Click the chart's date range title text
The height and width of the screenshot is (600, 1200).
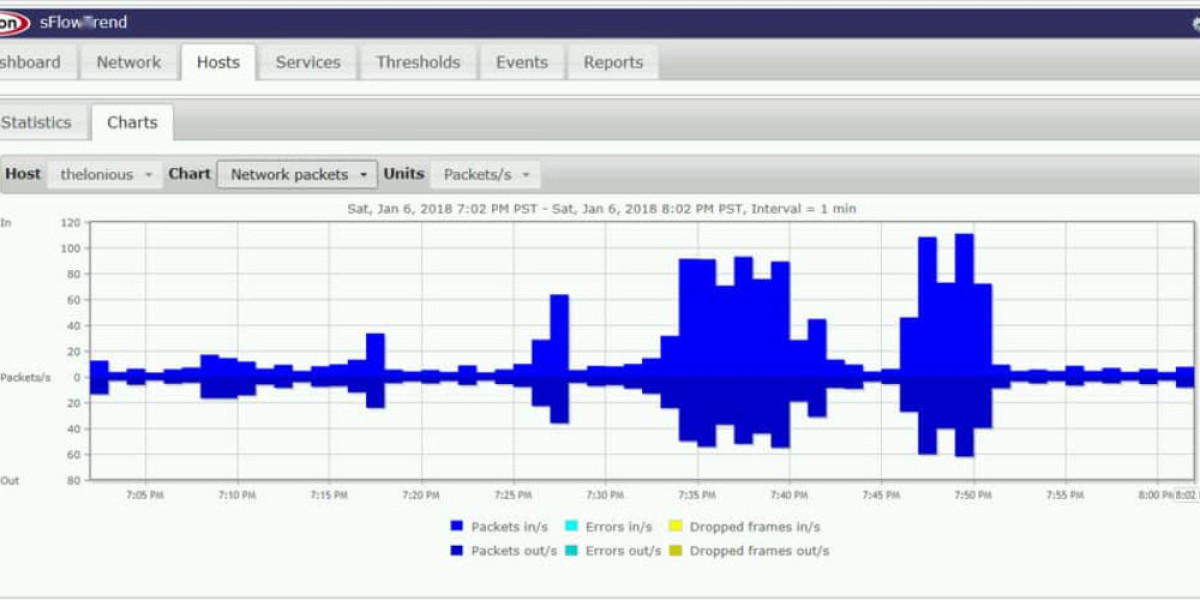click(600, 209)
